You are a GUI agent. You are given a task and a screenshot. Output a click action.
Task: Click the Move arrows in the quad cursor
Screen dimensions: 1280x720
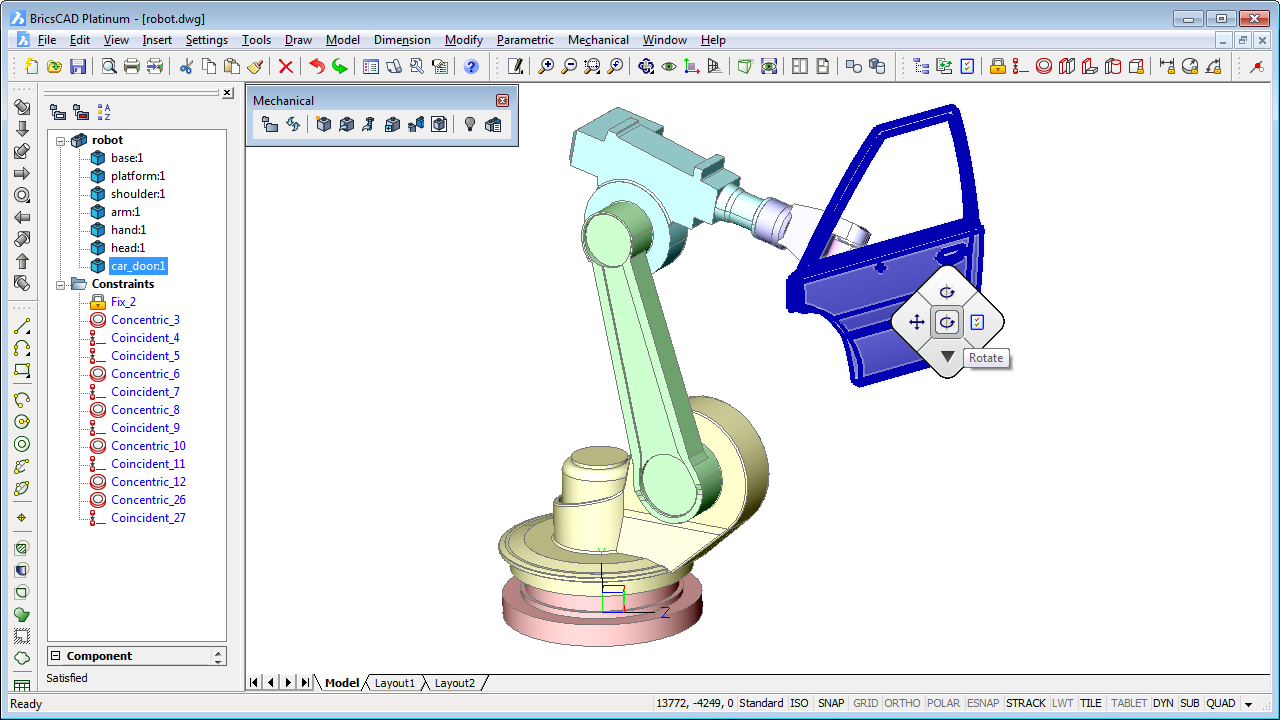(x=916, y=322)
